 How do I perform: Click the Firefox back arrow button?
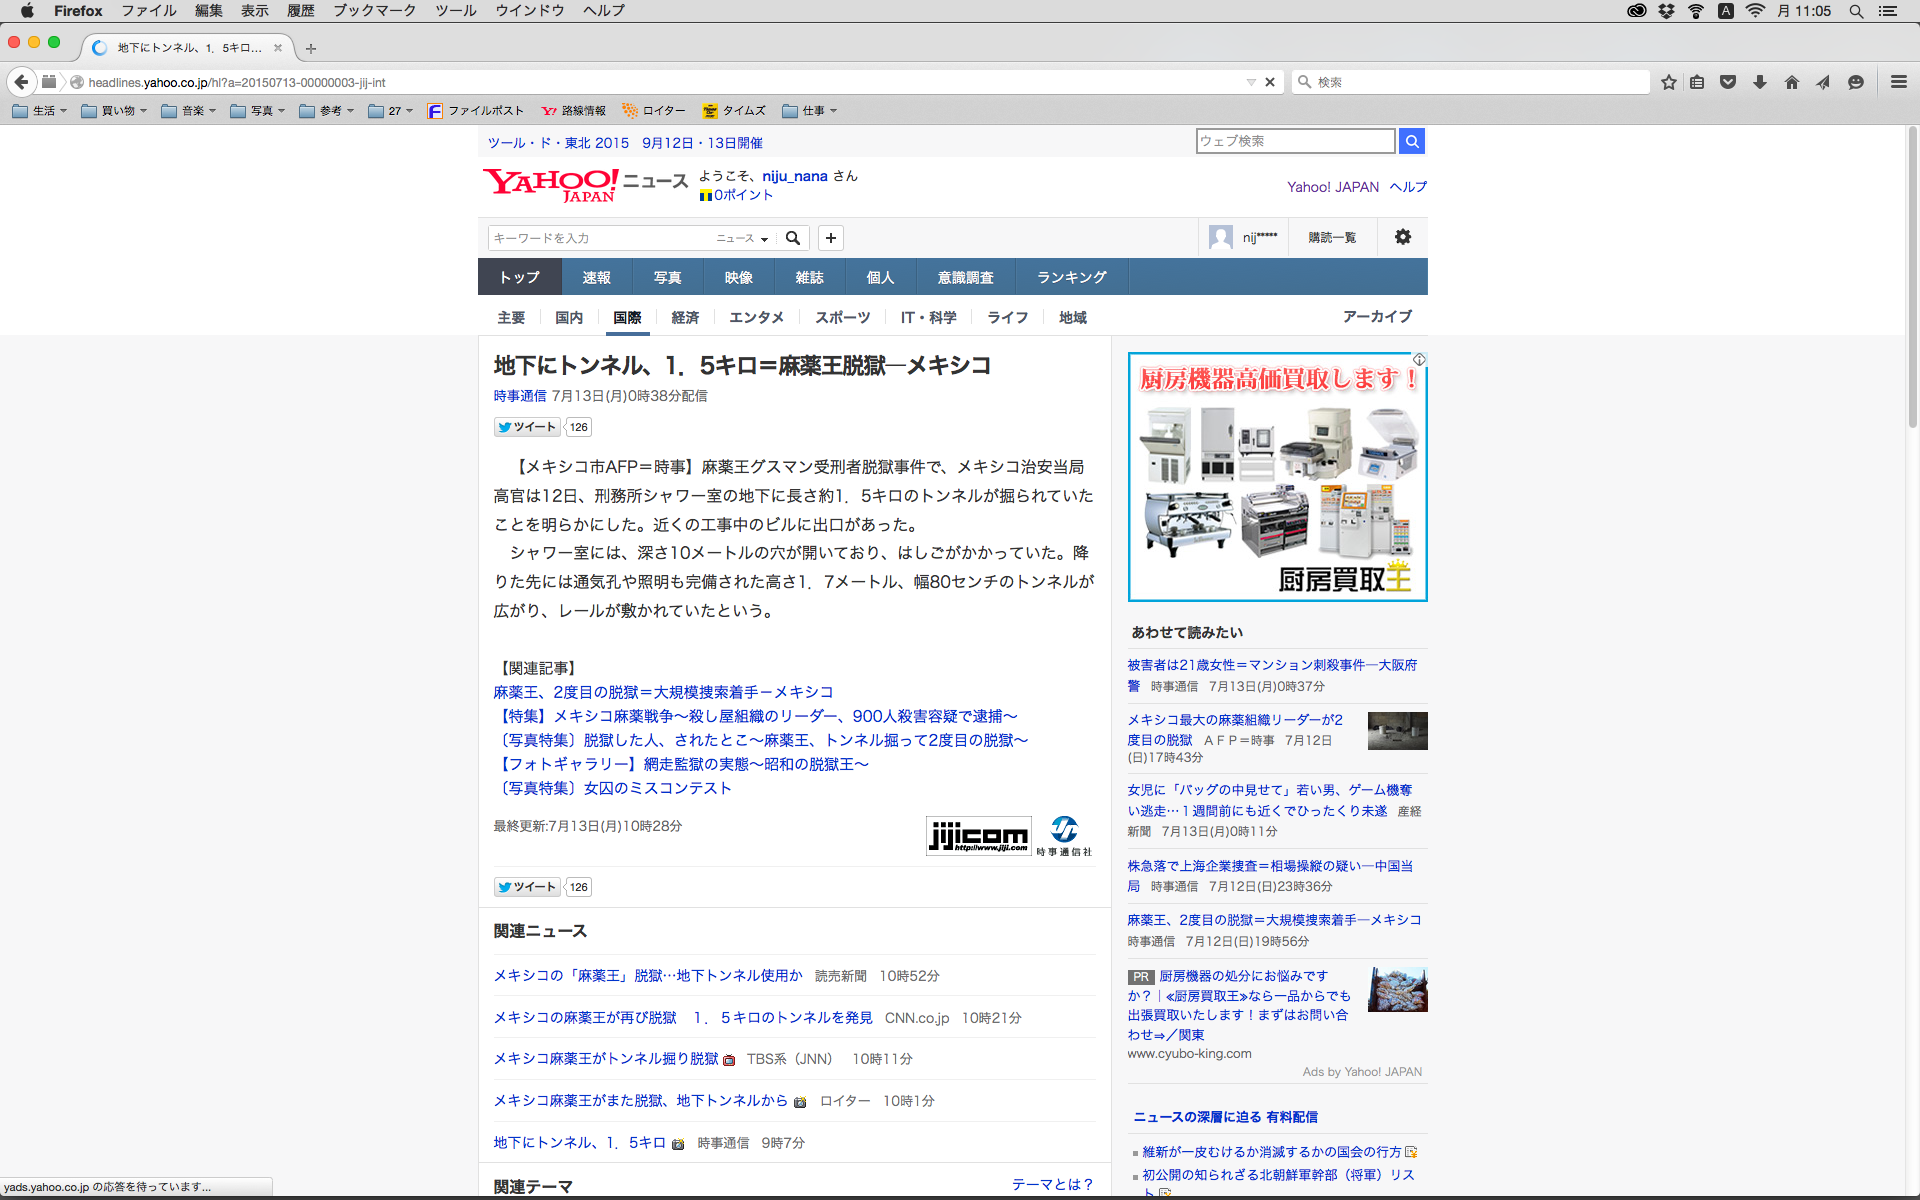coord(21,82)
